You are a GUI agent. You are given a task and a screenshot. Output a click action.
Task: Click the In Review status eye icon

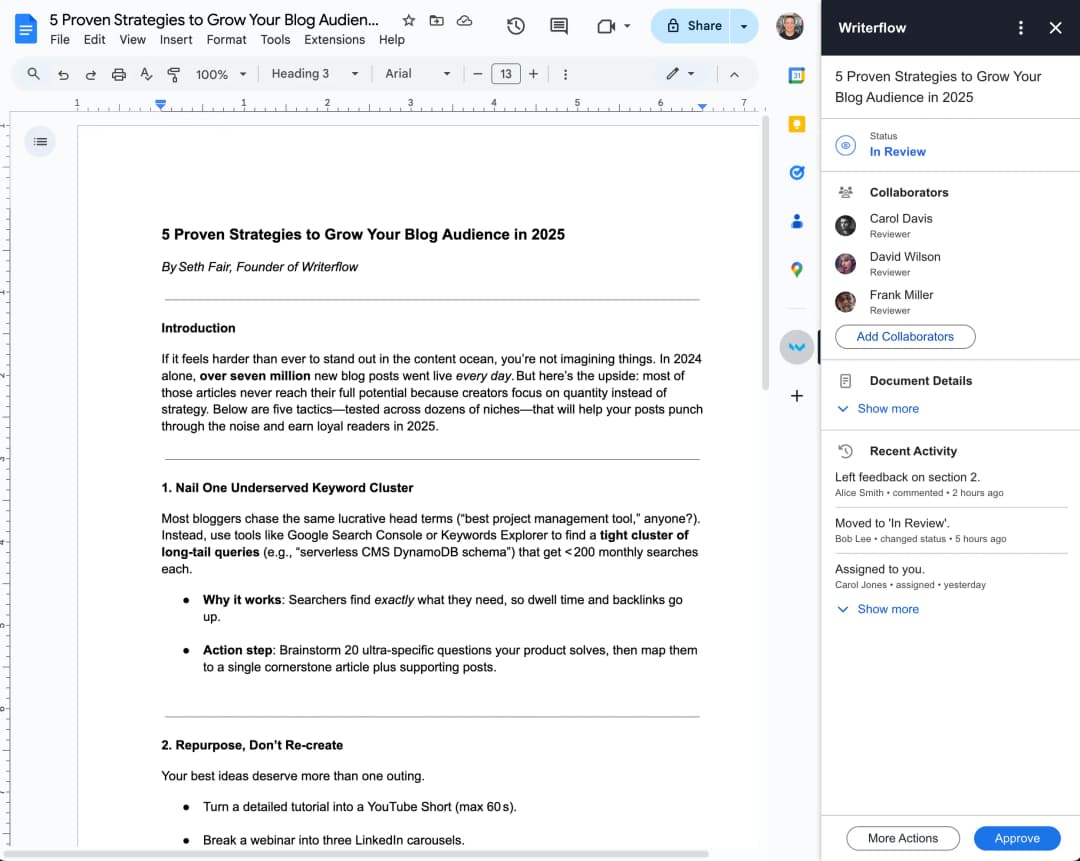pyautogui.click(x=845, y=145)
